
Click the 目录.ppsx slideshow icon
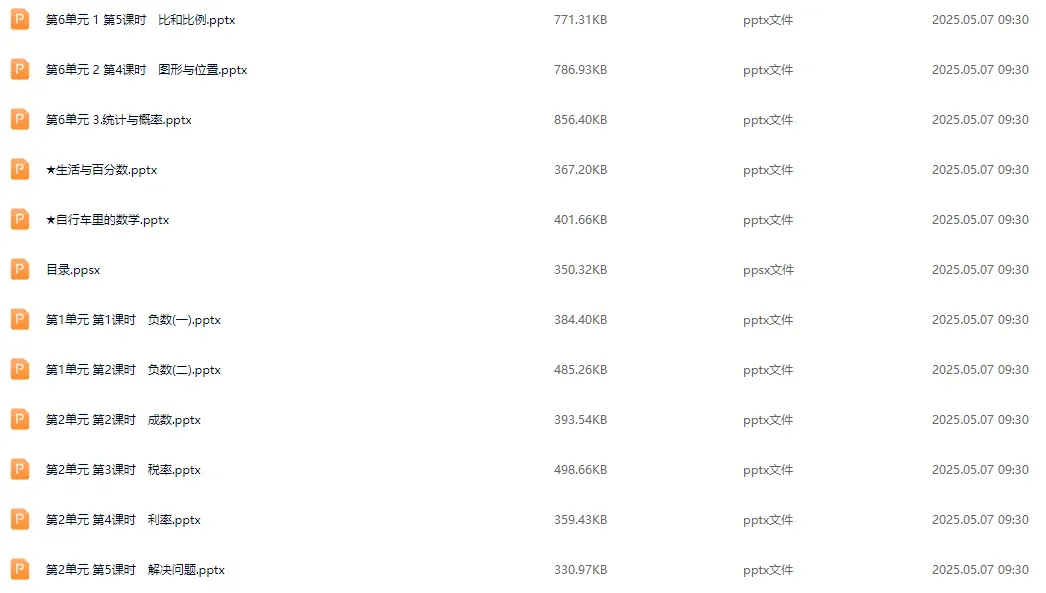(x=20, y=269)
